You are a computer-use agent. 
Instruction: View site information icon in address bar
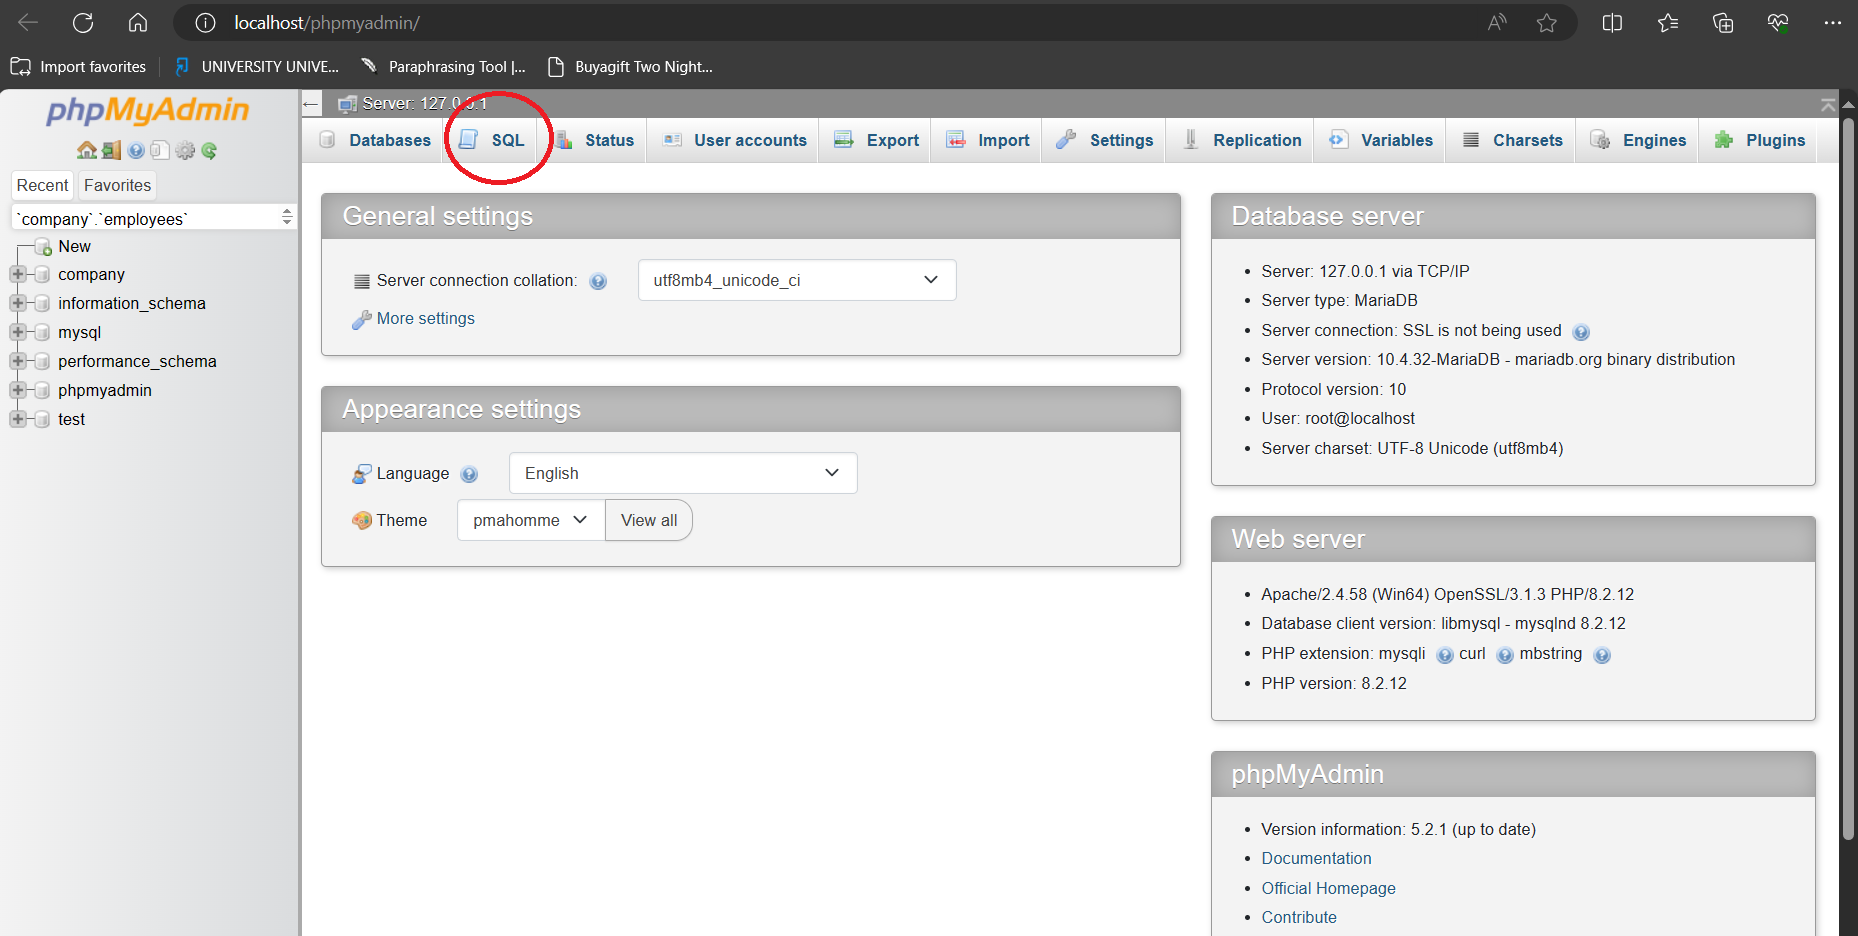pos(205,22)
